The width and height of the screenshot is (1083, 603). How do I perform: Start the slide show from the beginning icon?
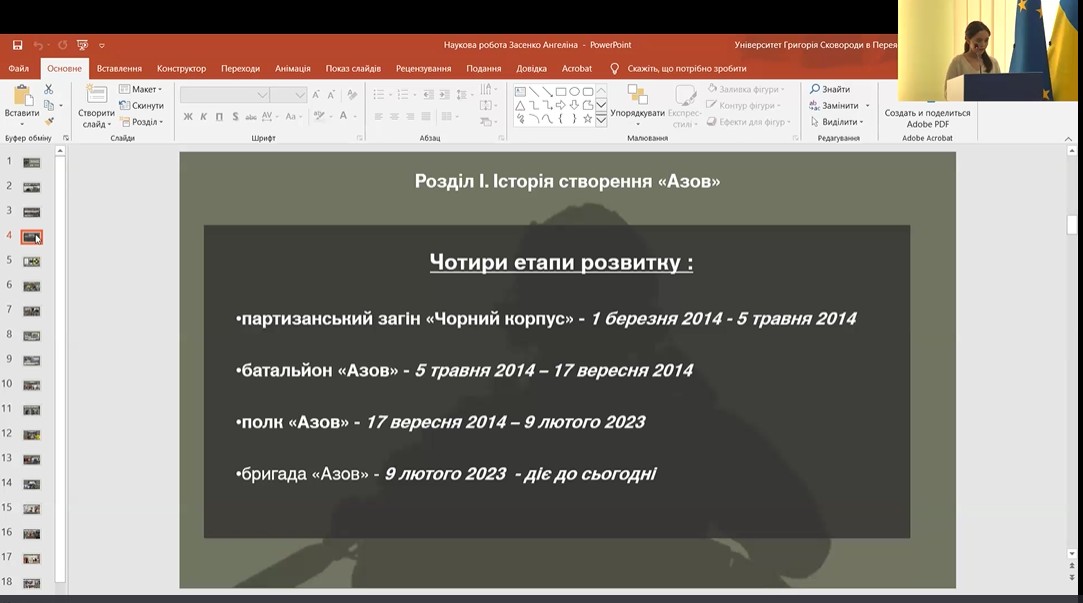tap(83, 45)
